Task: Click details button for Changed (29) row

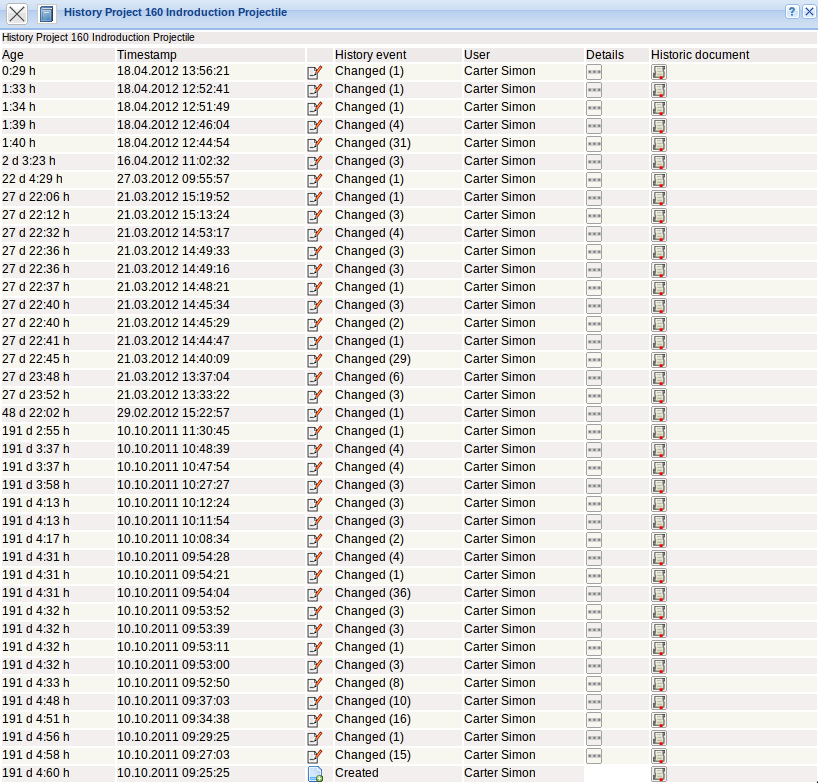Action: click(594, 360)
